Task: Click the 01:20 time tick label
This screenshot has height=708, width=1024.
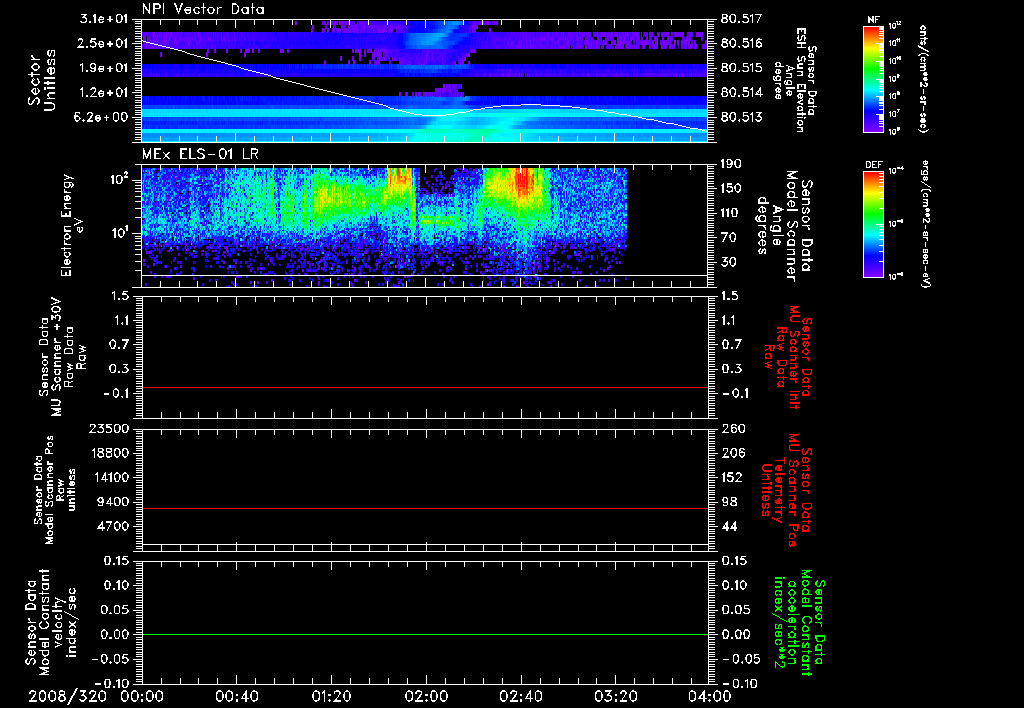Action: (332, 696)
